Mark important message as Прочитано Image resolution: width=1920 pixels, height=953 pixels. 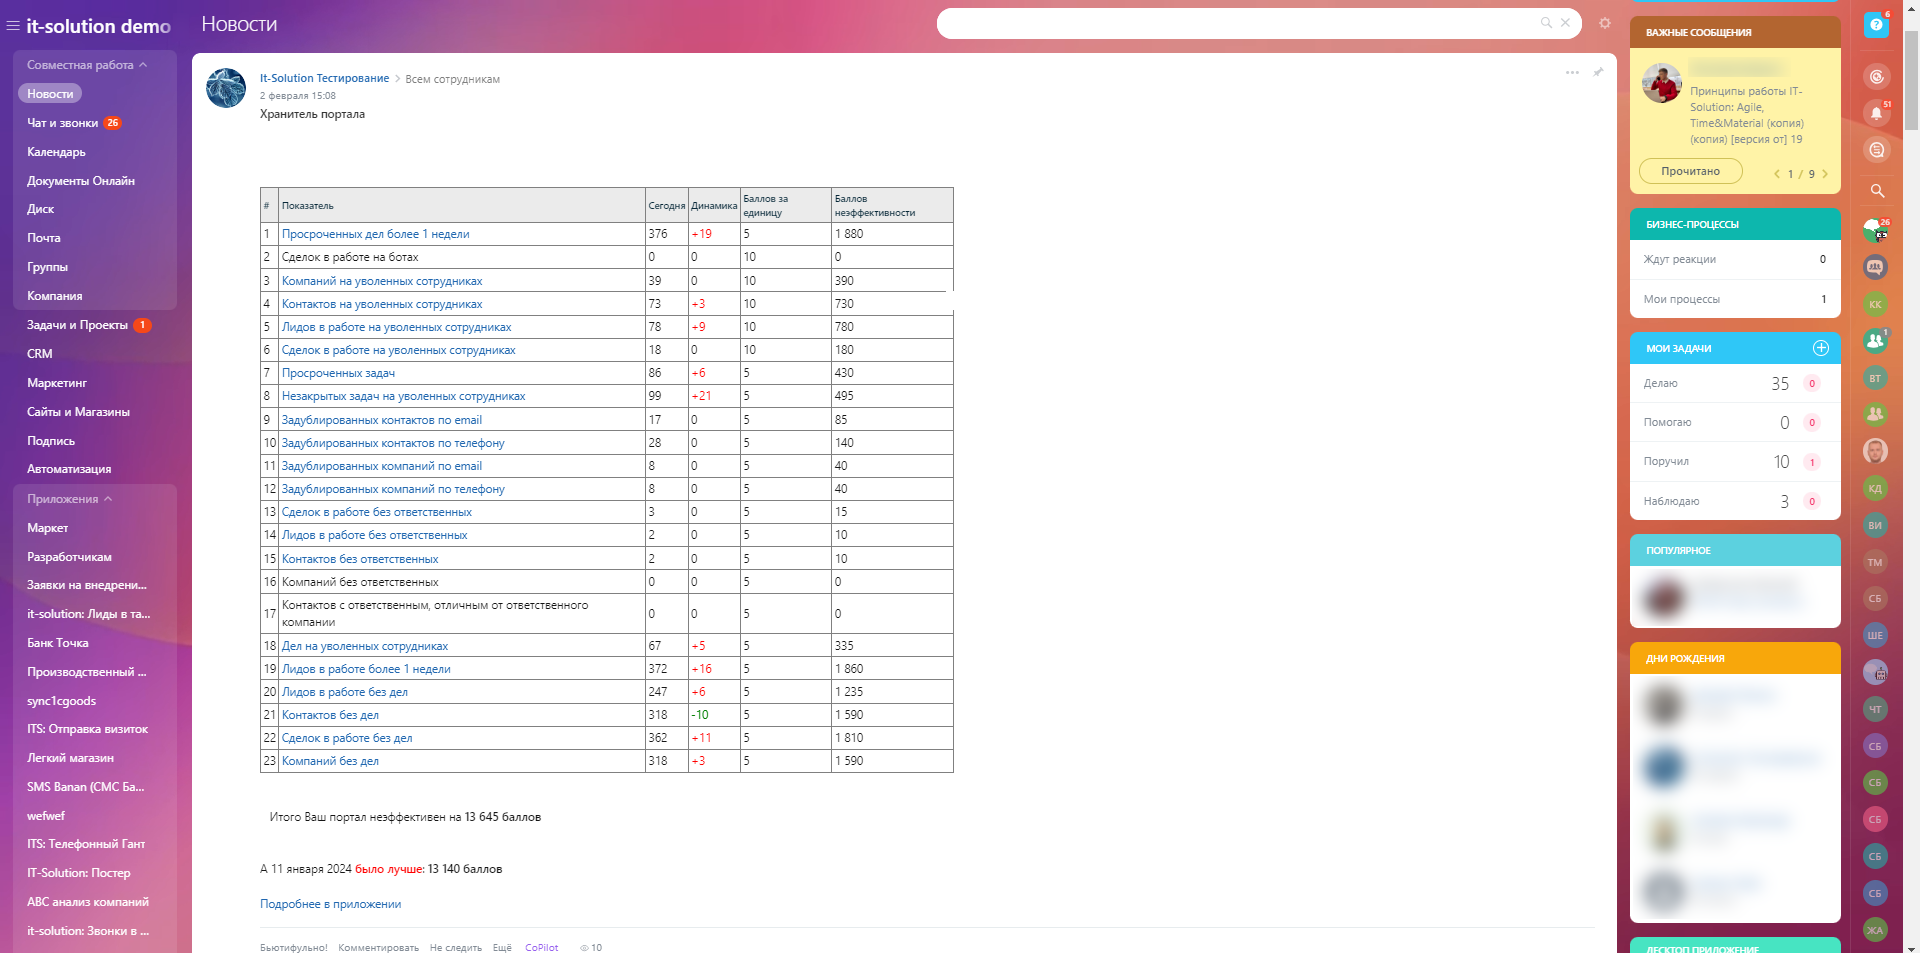pos(1690,172)
